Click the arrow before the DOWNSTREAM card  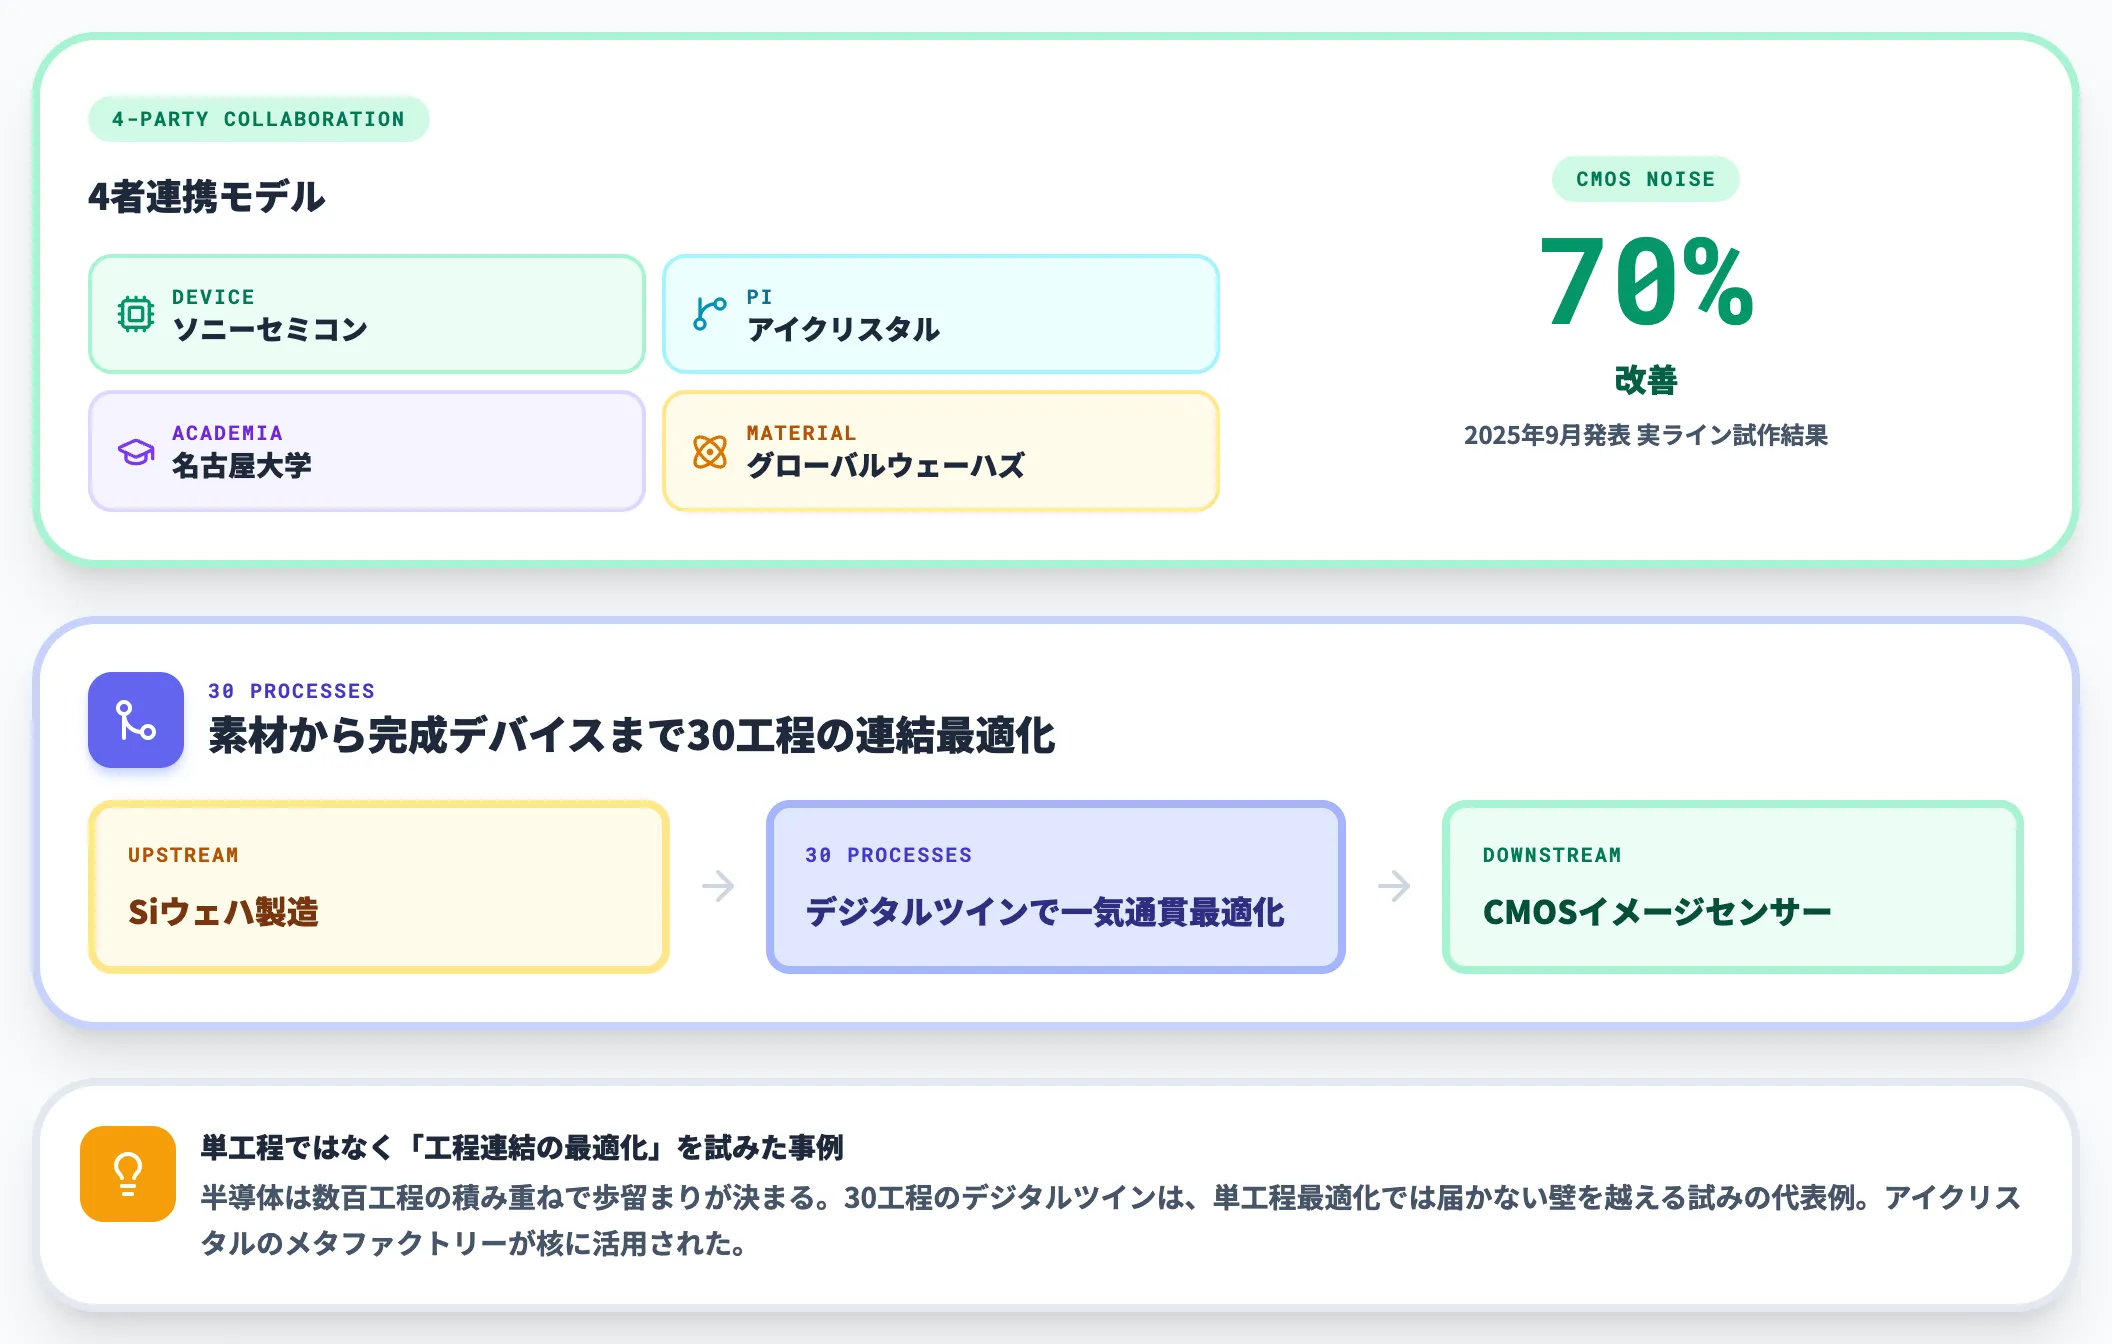(1394, 886)
